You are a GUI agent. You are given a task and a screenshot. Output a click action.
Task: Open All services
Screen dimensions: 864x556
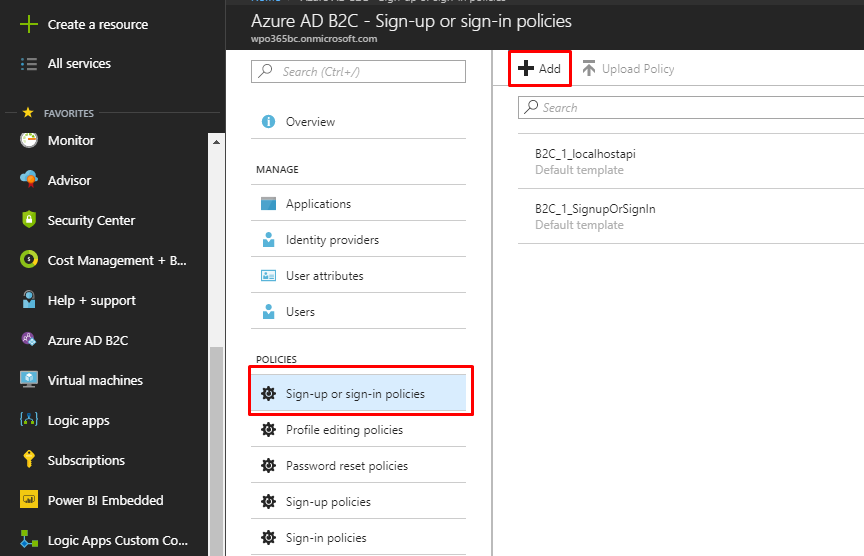point(79,63)
